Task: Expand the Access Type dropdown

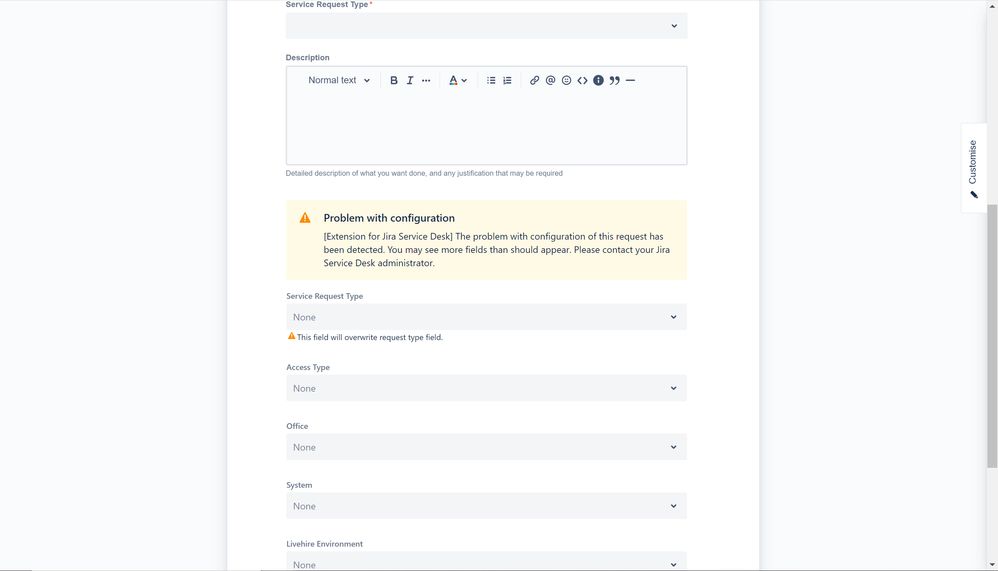Action: point(486,388)
